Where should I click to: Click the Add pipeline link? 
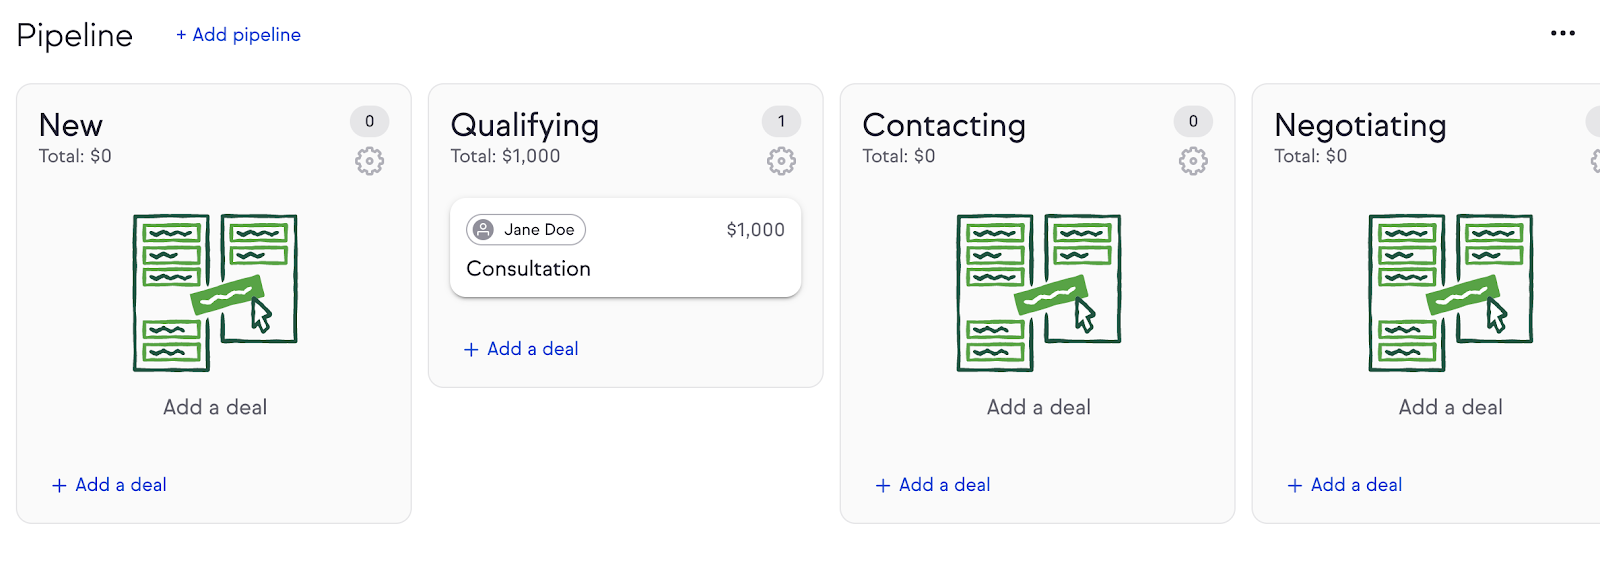click(x=238, y=35)
